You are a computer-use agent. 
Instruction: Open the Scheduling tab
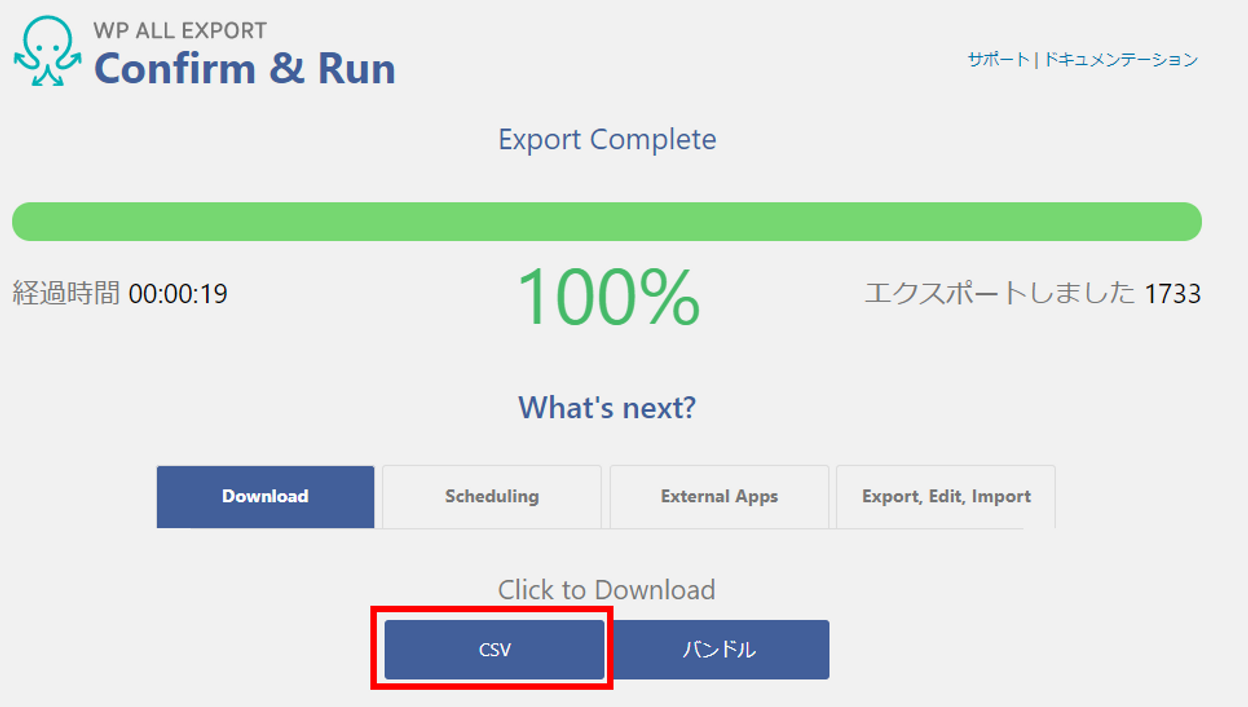[492, 496]
